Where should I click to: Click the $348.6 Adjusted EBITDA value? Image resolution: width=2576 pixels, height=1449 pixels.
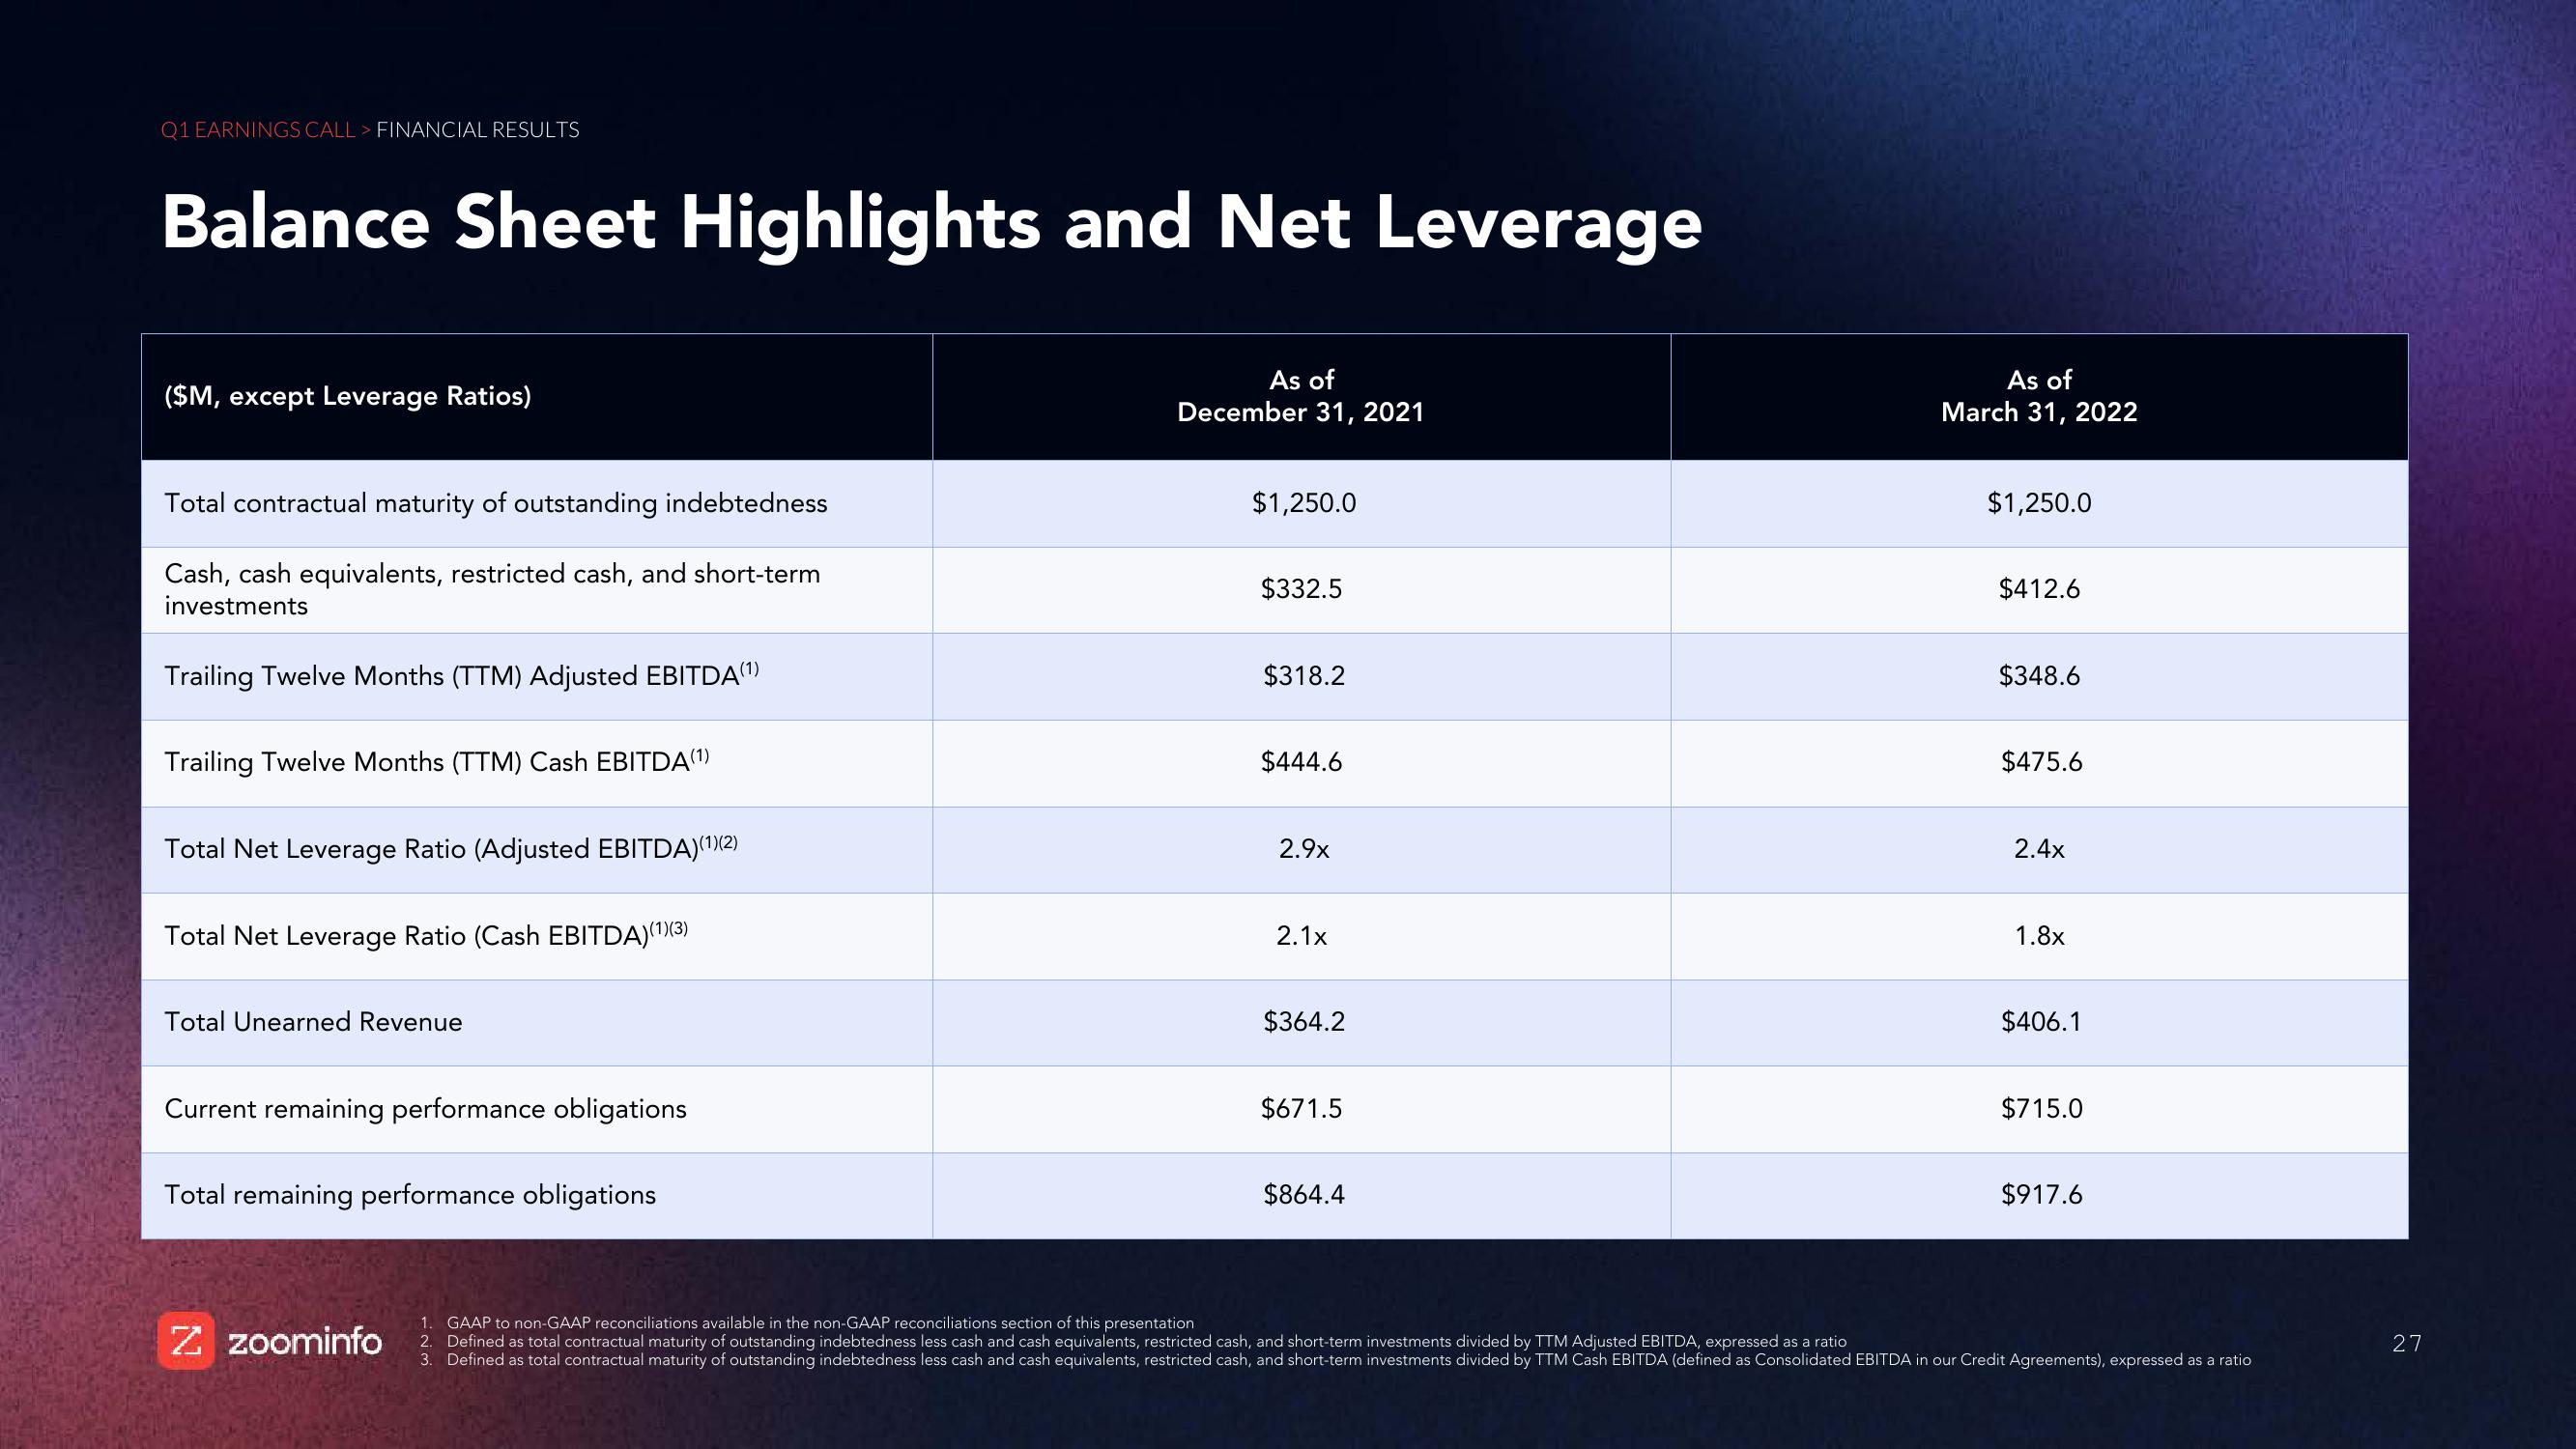pyautogui.click(x=2039, y=676)
